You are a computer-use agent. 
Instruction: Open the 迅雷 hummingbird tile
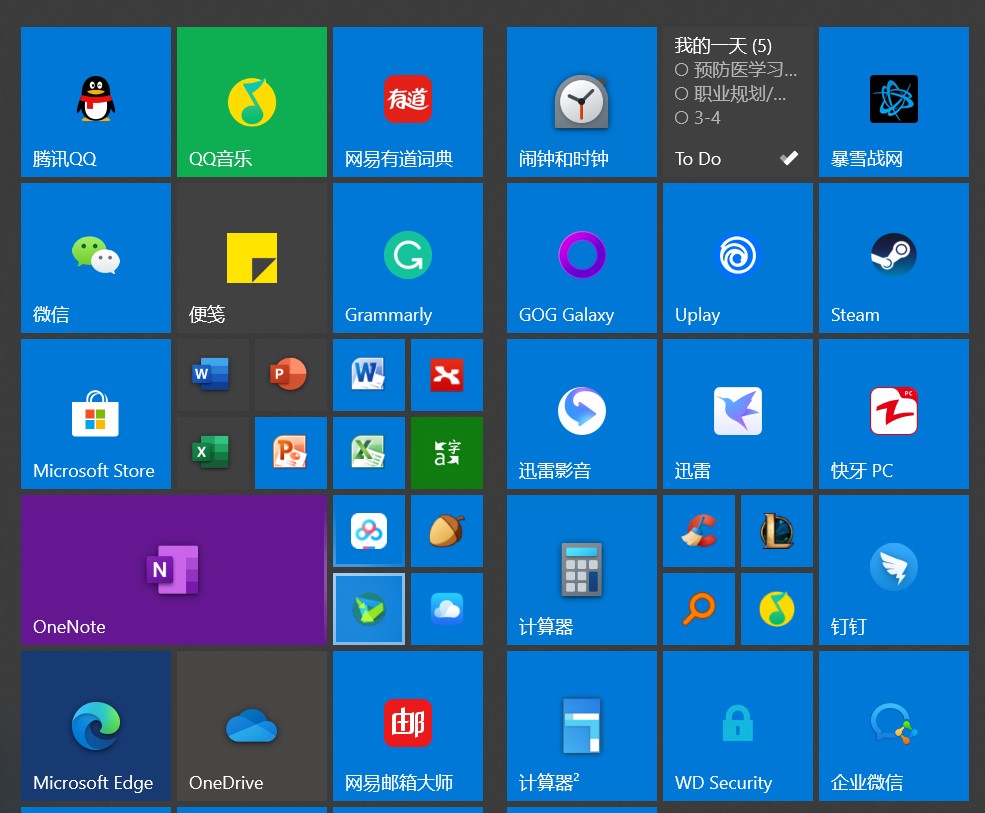[737, 414]
